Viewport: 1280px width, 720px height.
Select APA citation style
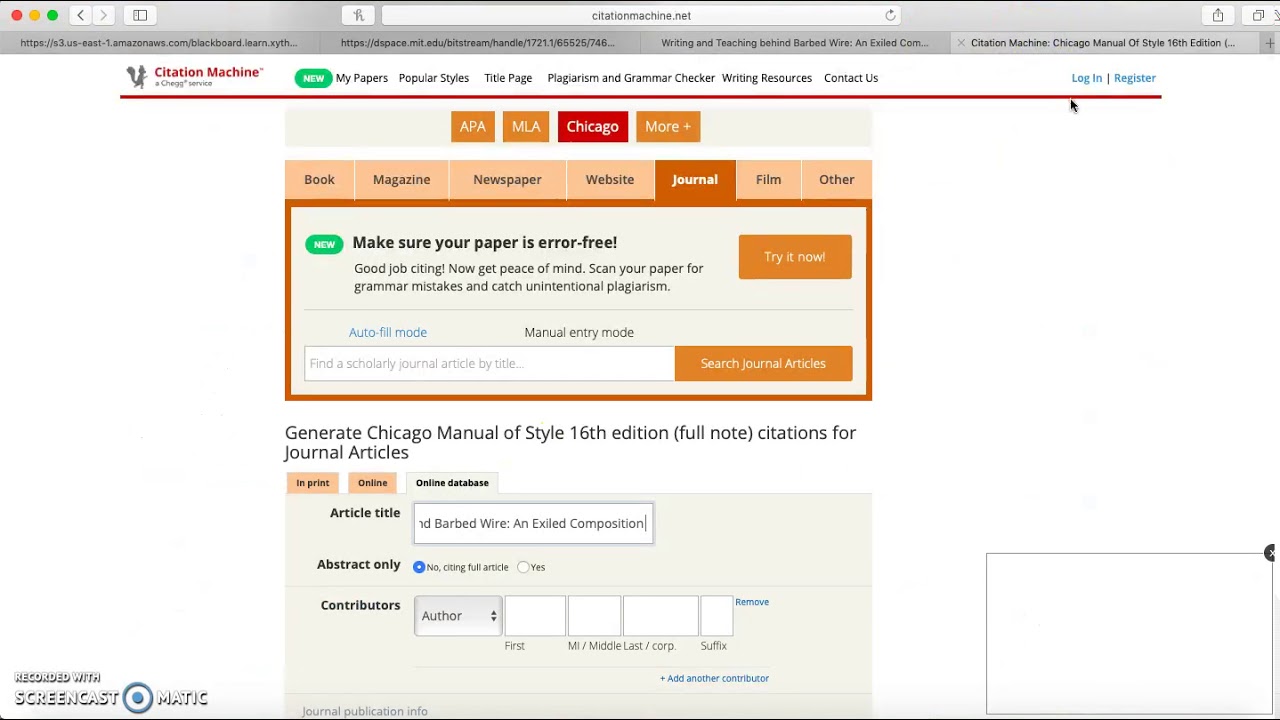click(473, 127)
